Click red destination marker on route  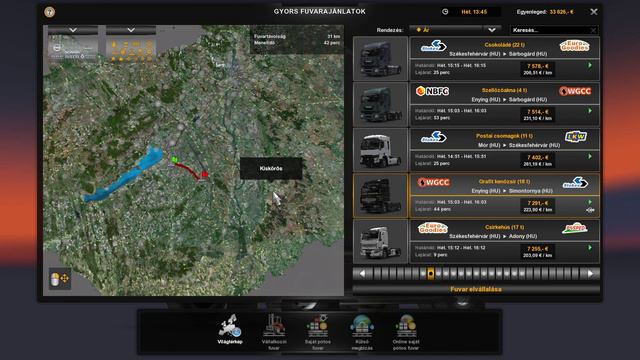(205, 175)
